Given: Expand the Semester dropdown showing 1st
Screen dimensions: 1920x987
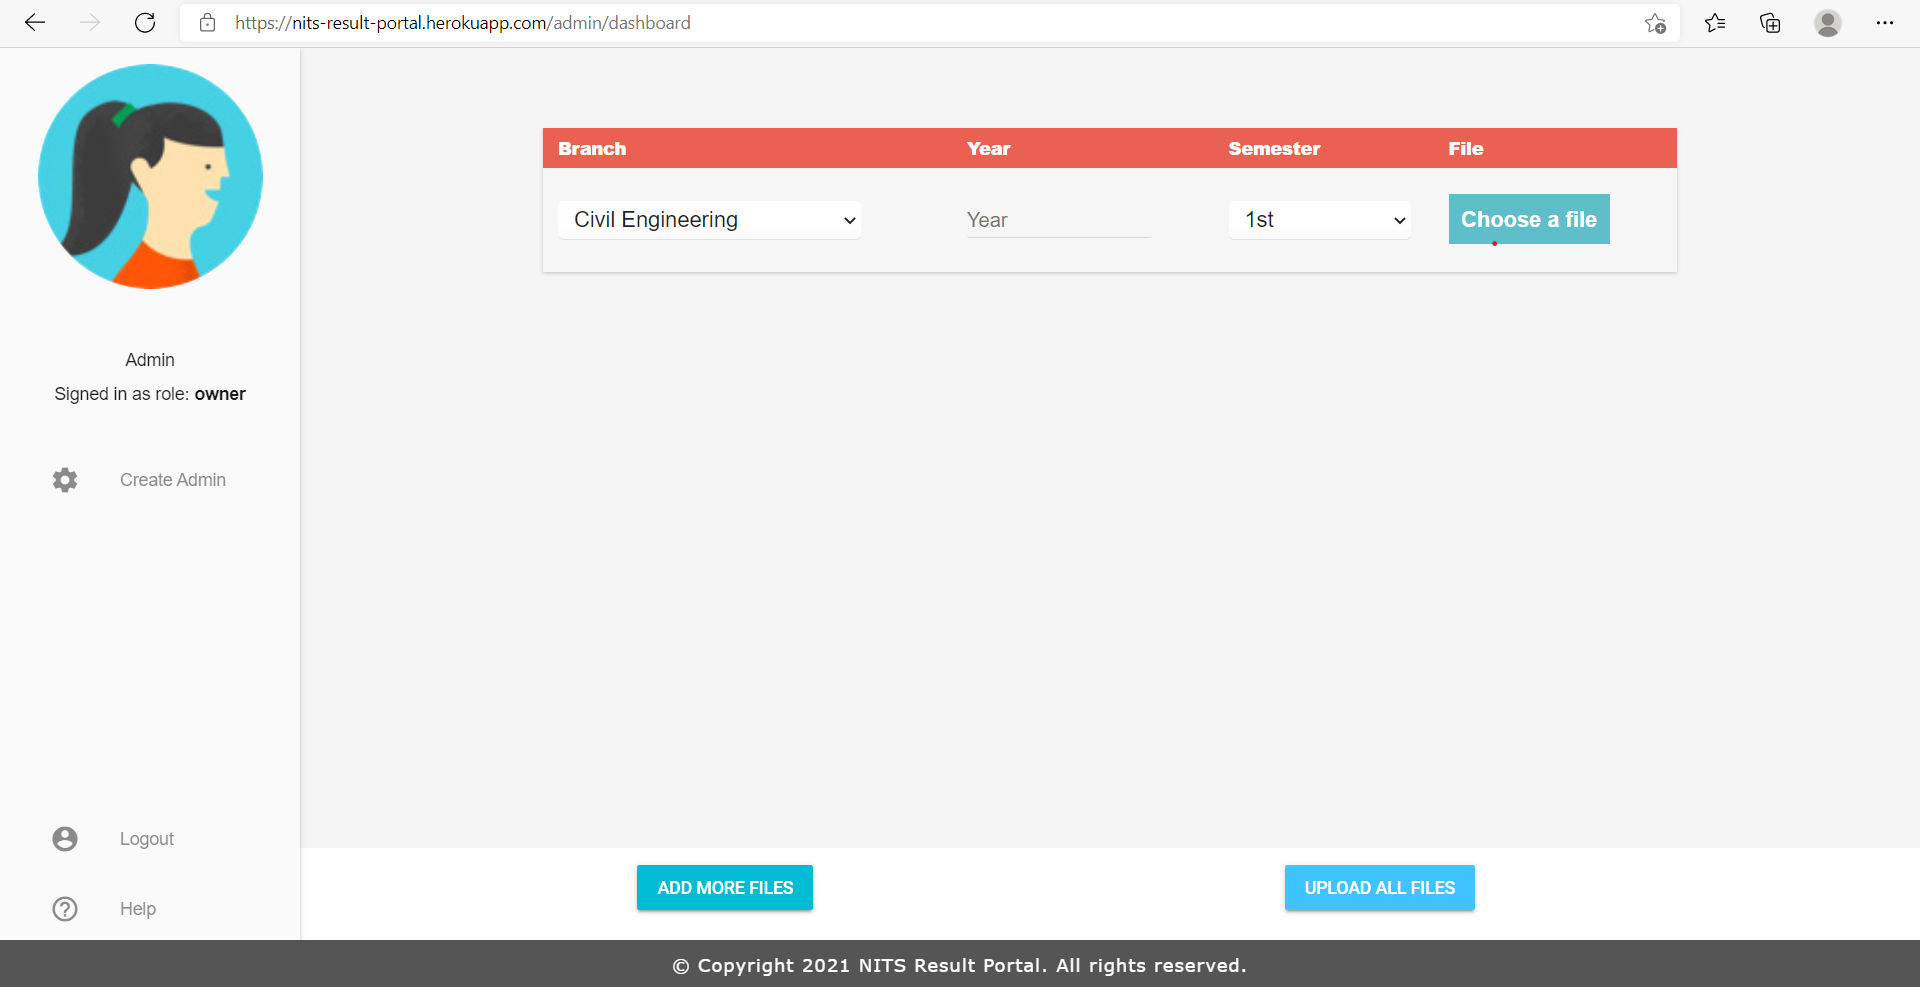Looking at the screenshot, I should point(1319,220).
